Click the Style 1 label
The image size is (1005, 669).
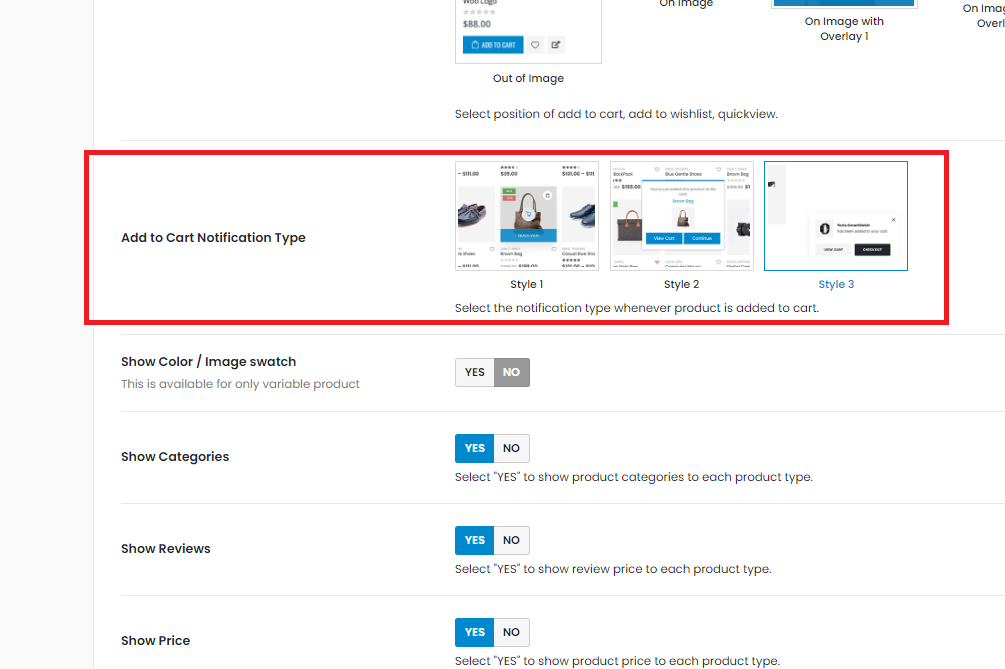click(x=527, y=285)
